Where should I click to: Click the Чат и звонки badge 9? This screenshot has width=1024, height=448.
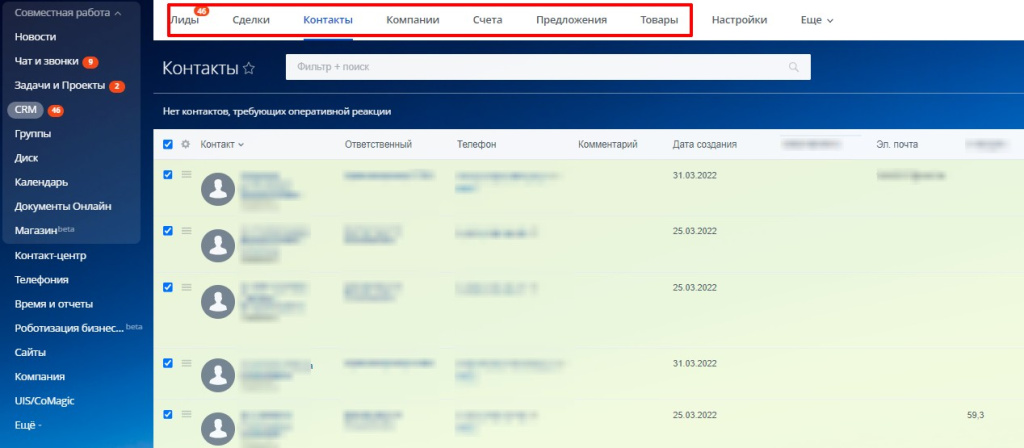tap(90, 62)
